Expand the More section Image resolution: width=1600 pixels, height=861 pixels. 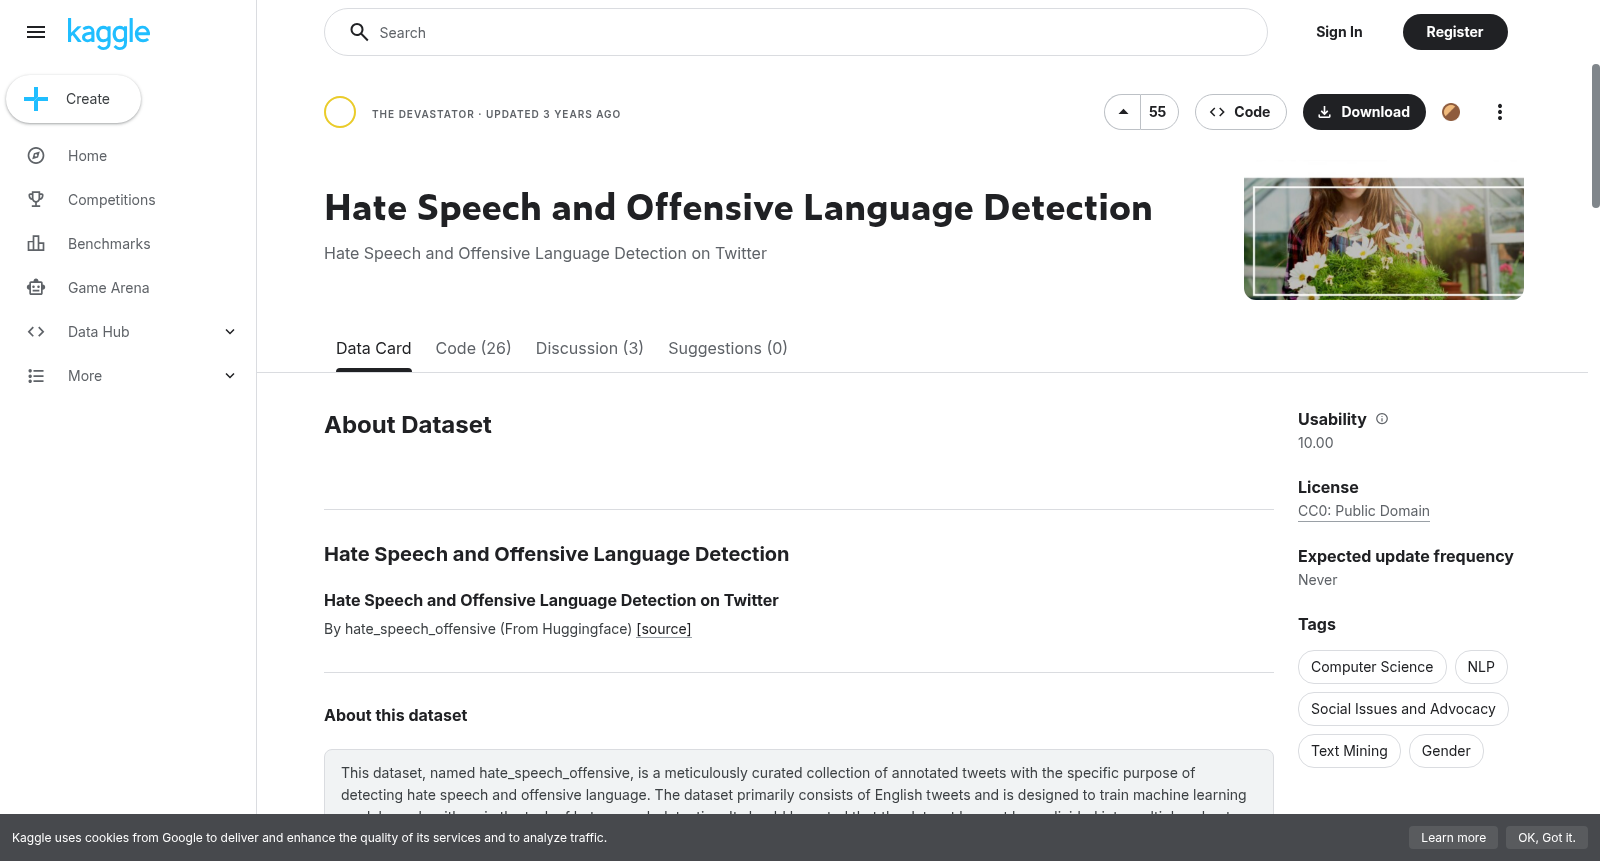point(230,376)
